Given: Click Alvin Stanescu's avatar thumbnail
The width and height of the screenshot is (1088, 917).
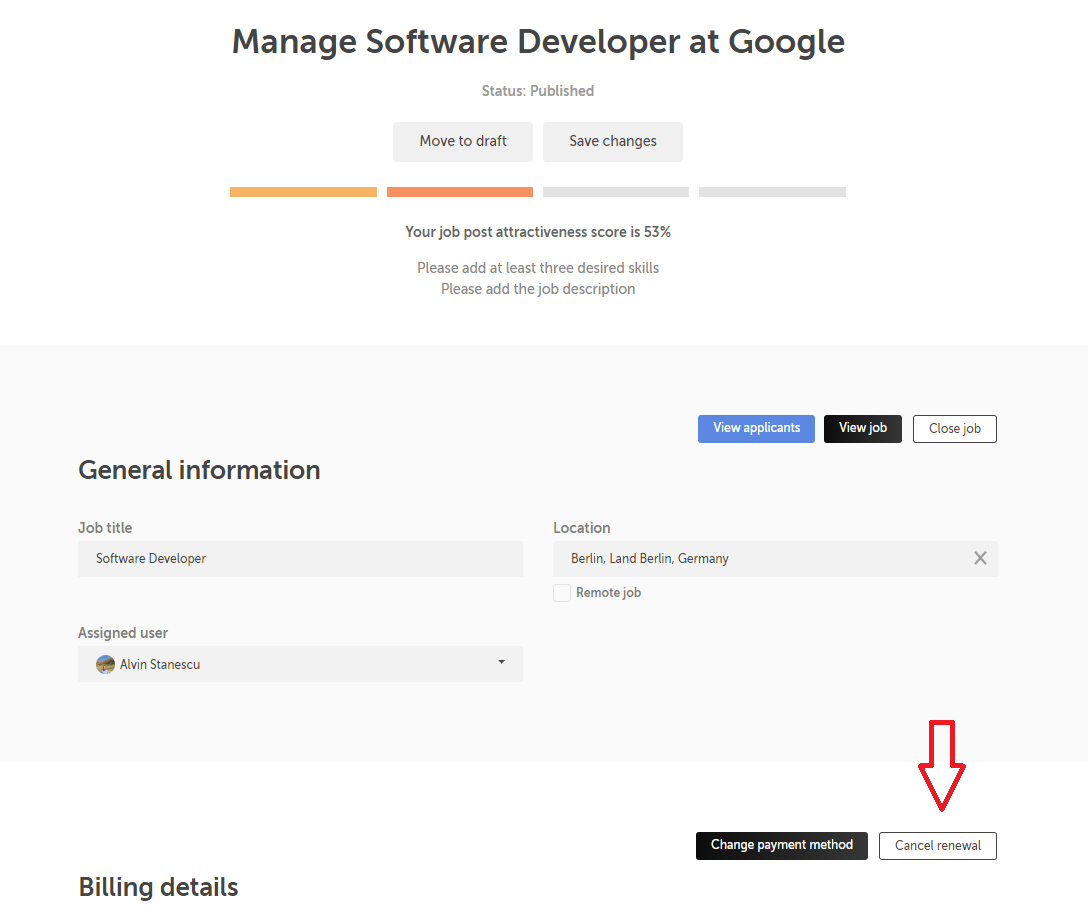Looking at the screenshot, I should 105,665.
